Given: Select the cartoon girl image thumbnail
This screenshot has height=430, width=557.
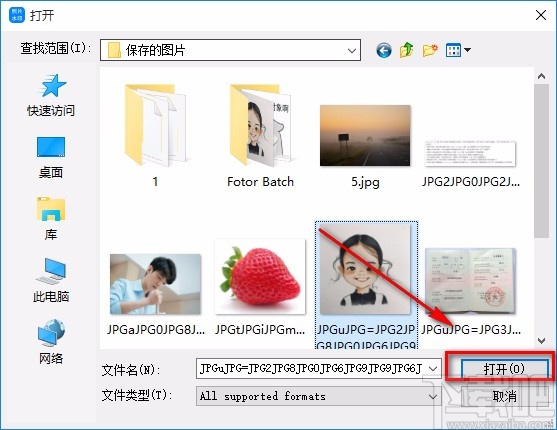Looking at the screenshot, I should (365, 269).
